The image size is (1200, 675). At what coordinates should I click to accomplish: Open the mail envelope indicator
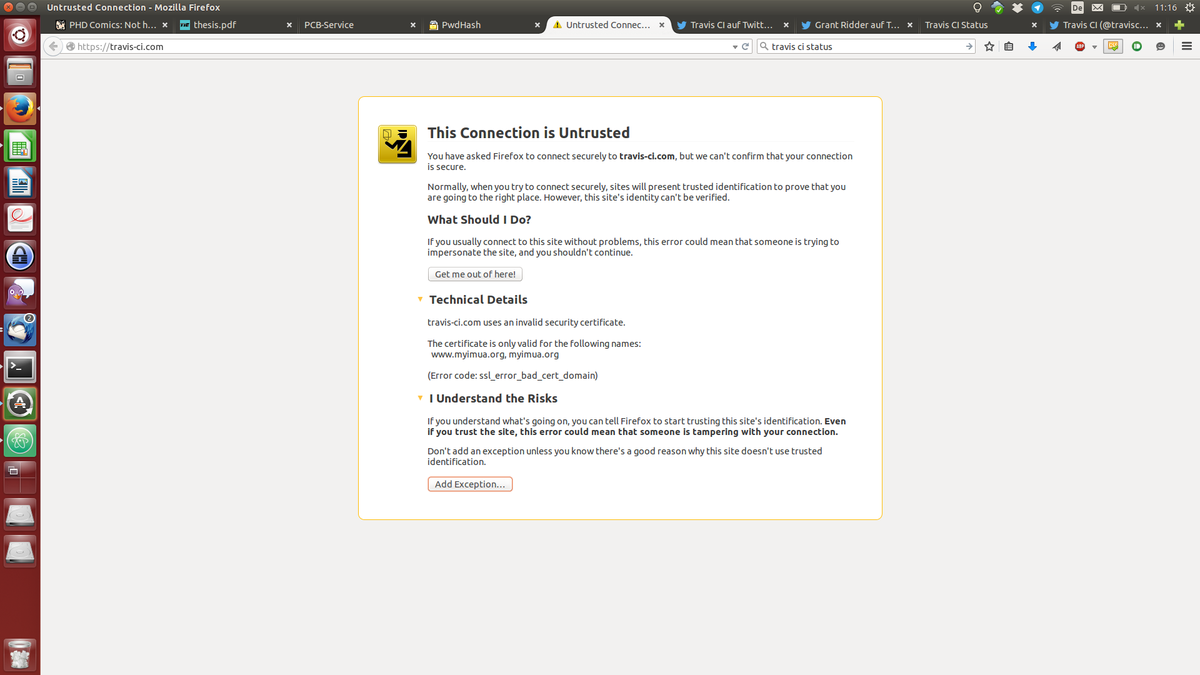click(x=1097, y=8)
